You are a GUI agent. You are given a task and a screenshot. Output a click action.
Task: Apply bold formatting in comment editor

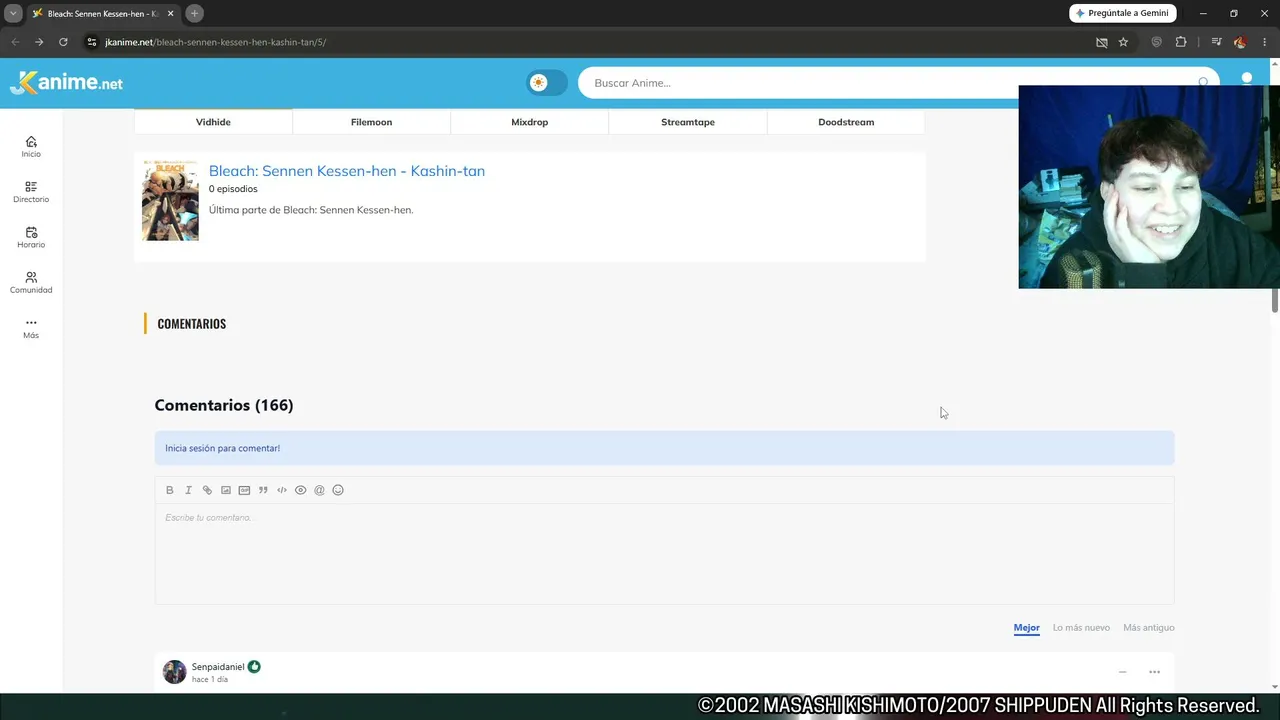170,490
